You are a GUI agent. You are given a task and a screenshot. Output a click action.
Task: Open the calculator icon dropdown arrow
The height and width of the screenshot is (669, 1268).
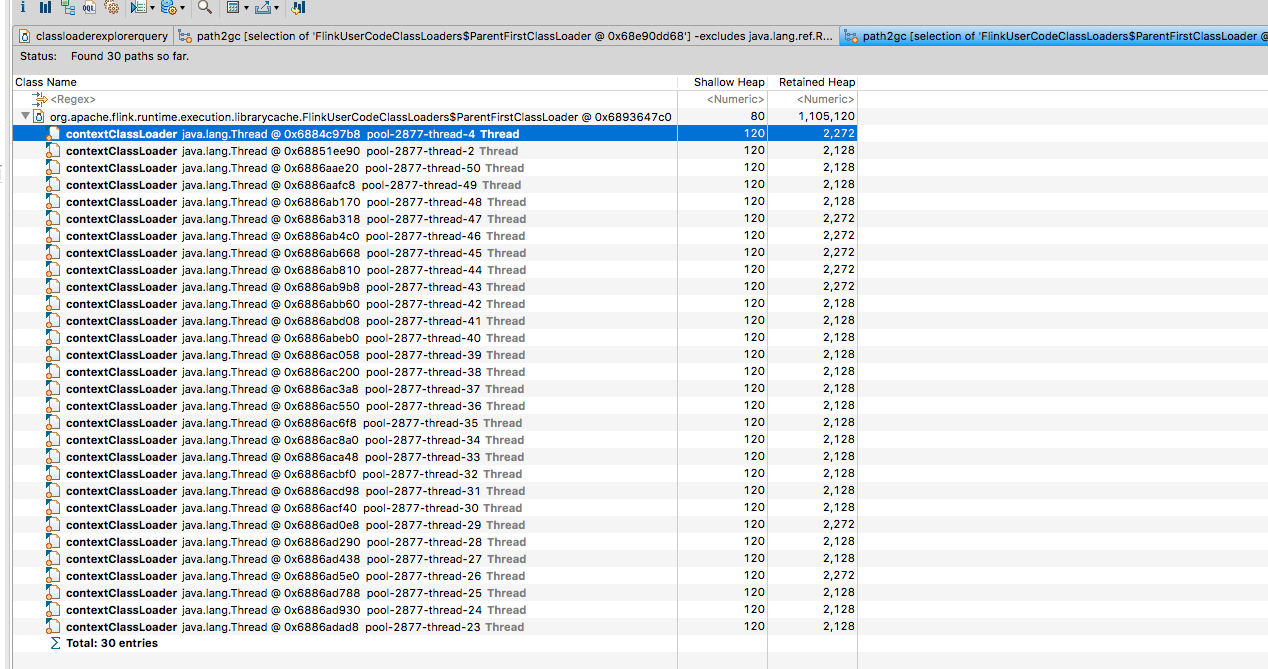[x=246, y=8]
